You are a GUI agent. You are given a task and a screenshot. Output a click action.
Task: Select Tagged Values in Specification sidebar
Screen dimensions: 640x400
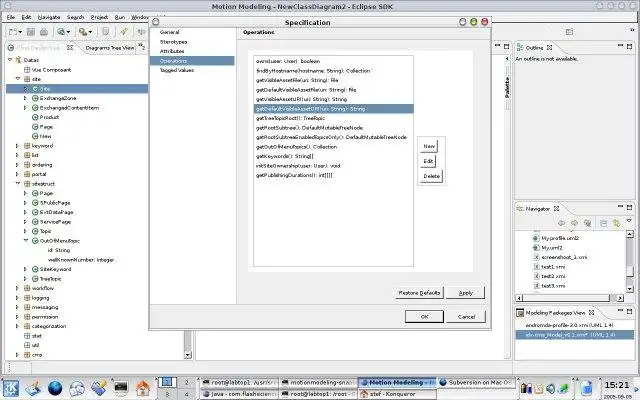tap(177, 70)
